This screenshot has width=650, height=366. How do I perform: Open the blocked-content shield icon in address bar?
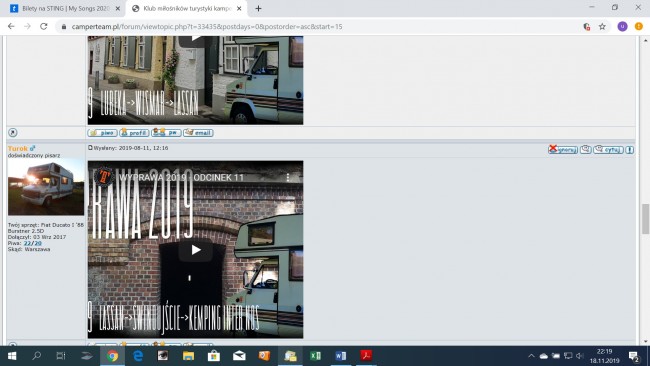586,27
